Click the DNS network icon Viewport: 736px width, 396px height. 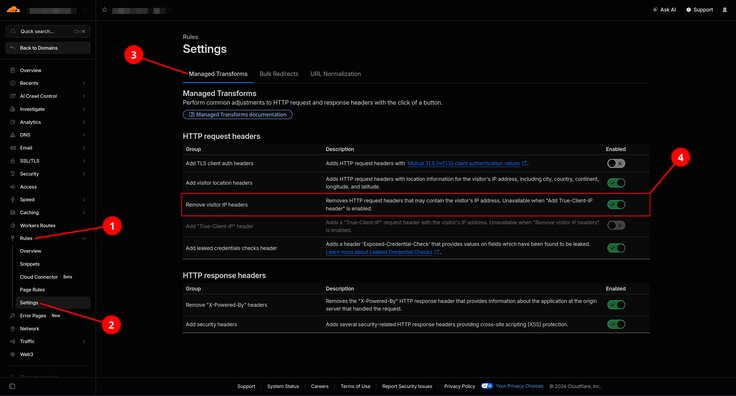click(x=13, y=135)
